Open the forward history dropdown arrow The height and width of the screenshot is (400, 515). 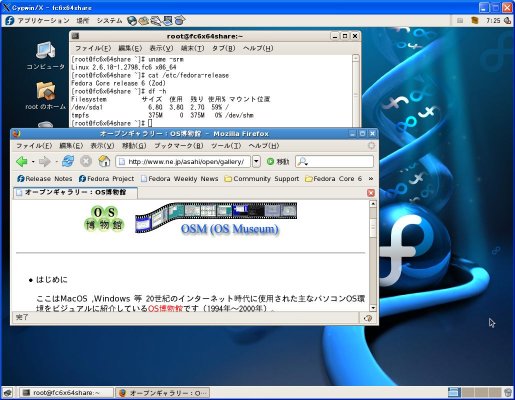tap(56, 162)
